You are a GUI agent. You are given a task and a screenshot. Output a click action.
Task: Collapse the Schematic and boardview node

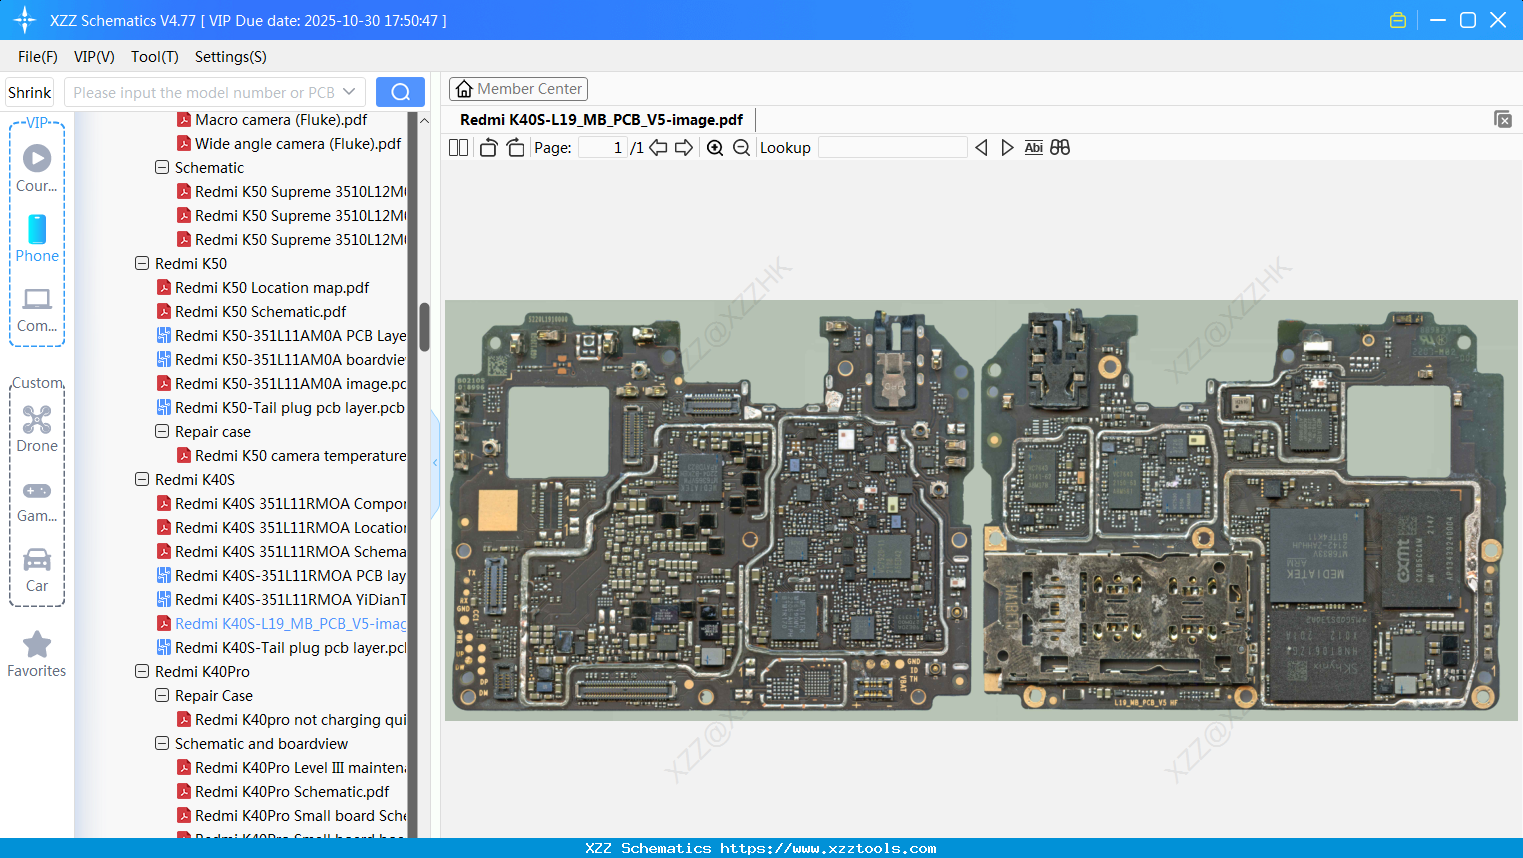tap(161, 743)
